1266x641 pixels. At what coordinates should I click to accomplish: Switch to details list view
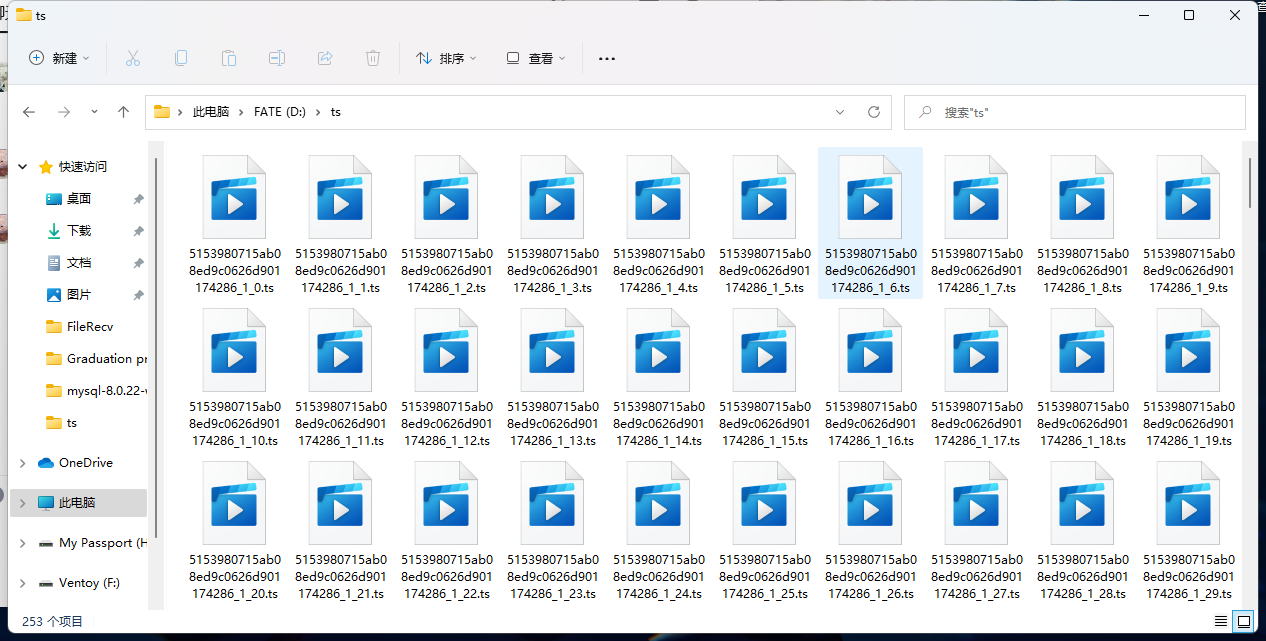(1221, 621)
